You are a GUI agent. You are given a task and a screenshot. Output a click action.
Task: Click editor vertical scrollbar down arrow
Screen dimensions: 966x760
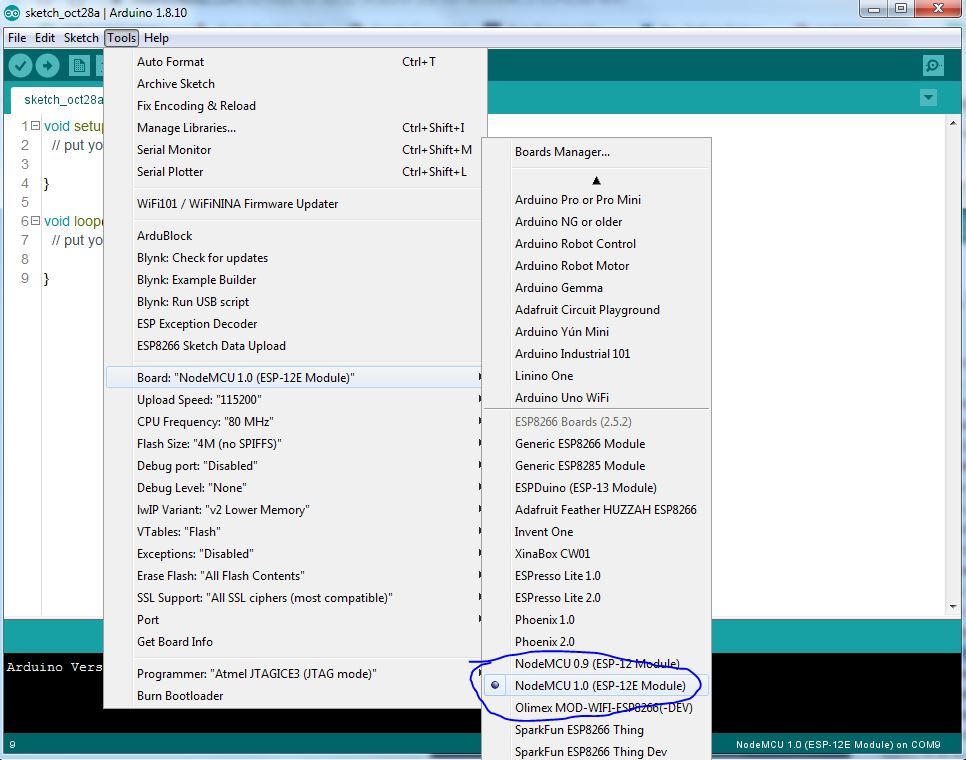click(x=953, y=608)
